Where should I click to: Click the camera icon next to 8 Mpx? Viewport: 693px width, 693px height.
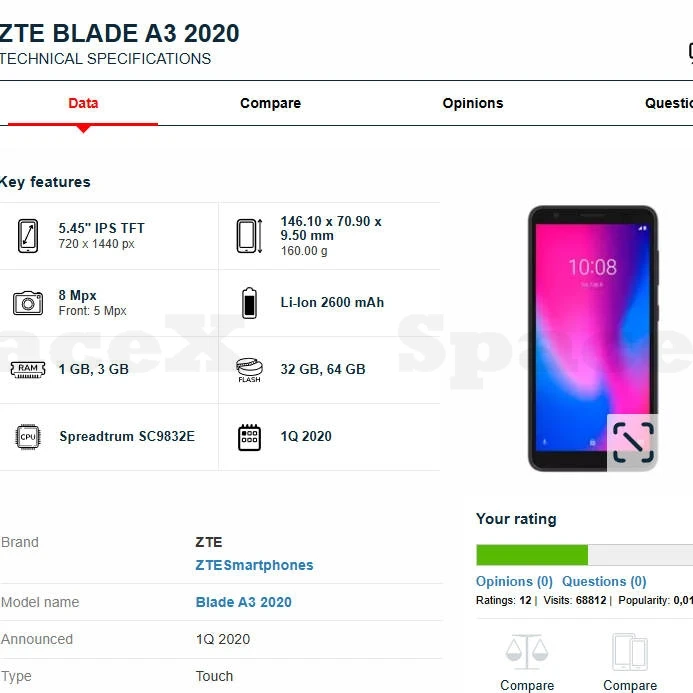point(28,303)
